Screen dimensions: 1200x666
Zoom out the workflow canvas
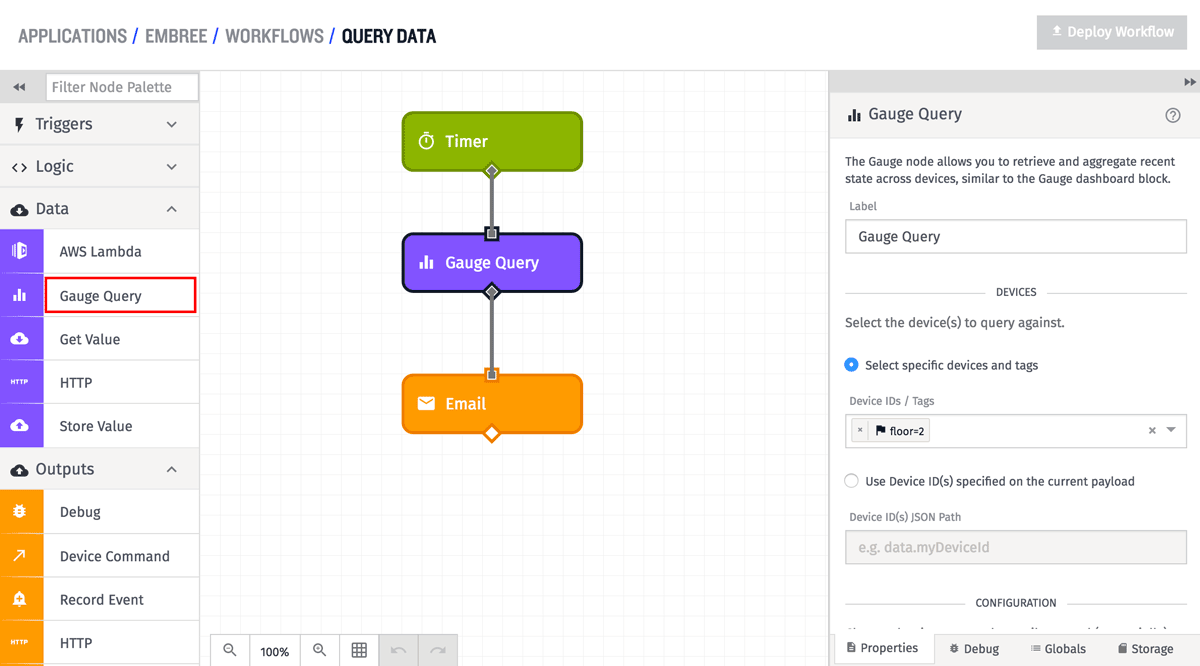[230, 650]
